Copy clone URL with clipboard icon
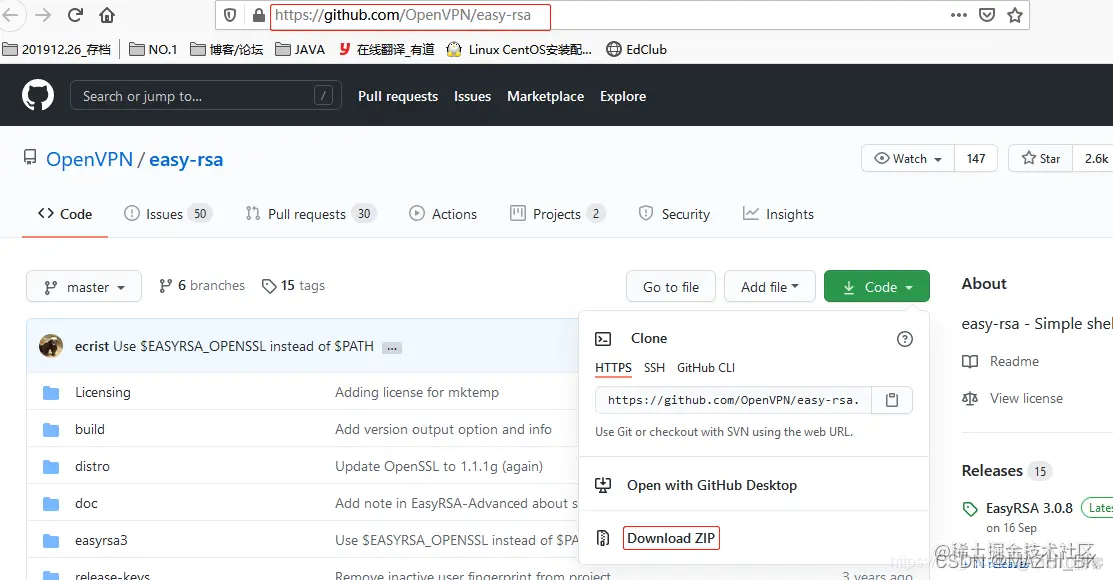This screenshot has height=580, width=1113. click(892, 400)
